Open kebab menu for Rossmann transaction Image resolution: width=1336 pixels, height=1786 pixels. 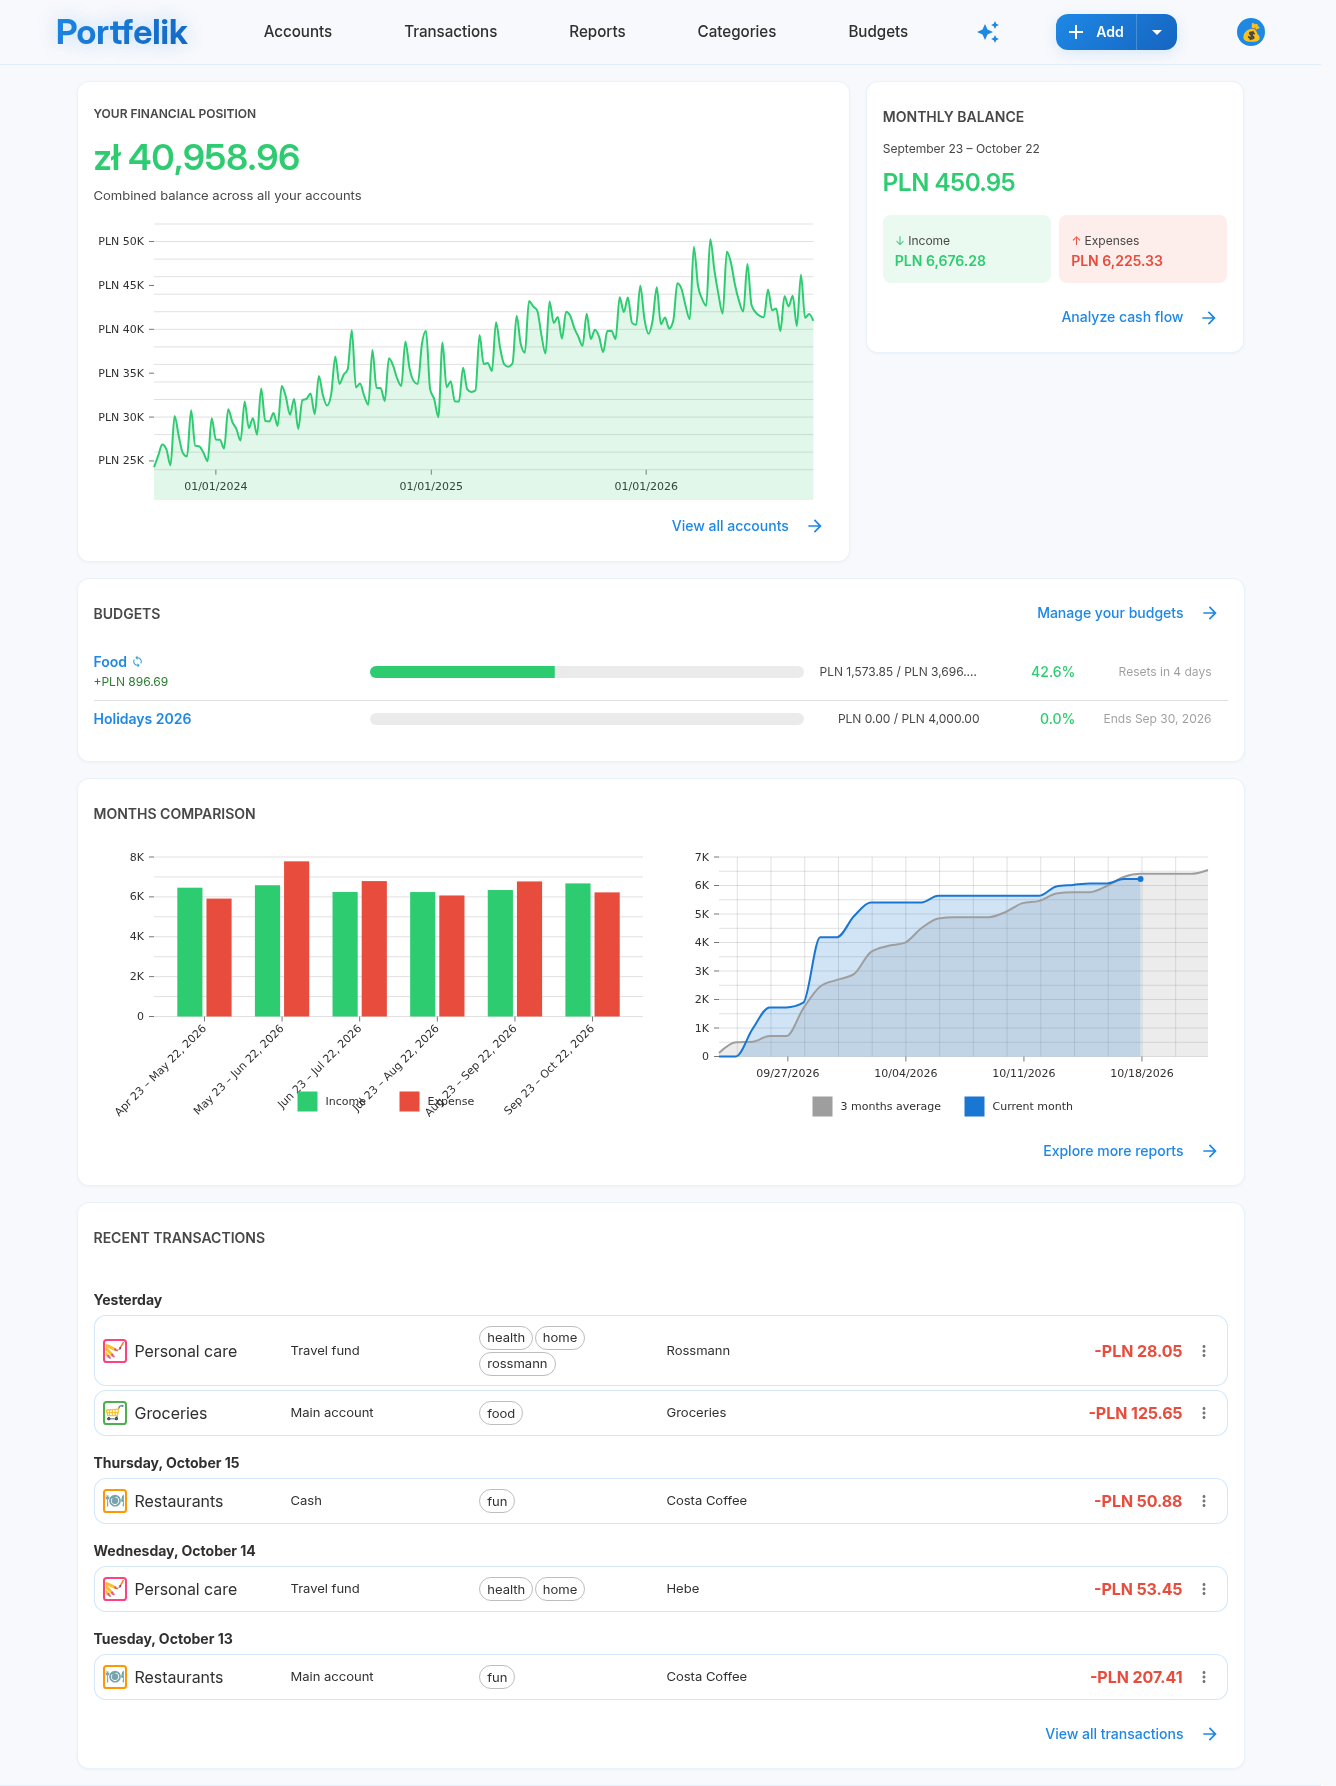point(1204,1351)
